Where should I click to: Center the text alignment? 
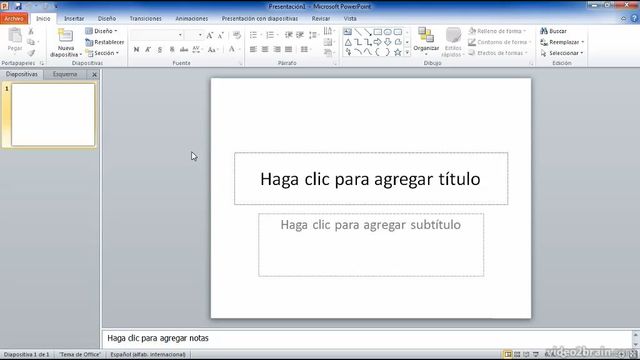(x=265, y=49)
